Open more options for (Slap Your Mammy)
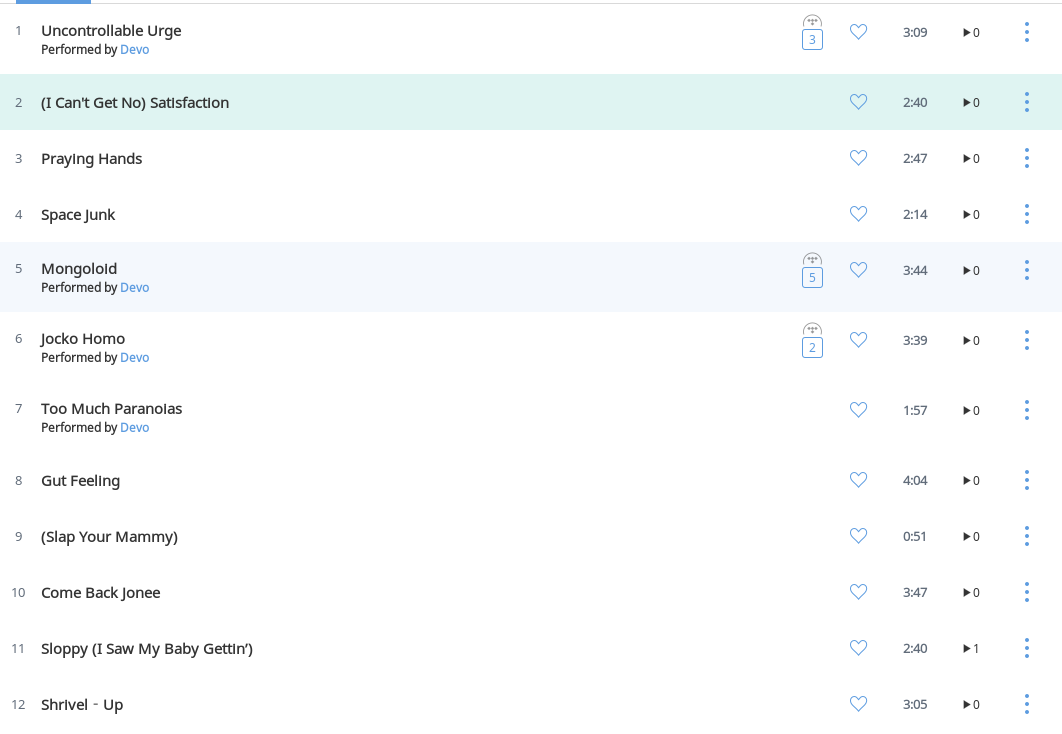The image size is (1062, 734). [1027, 536]
